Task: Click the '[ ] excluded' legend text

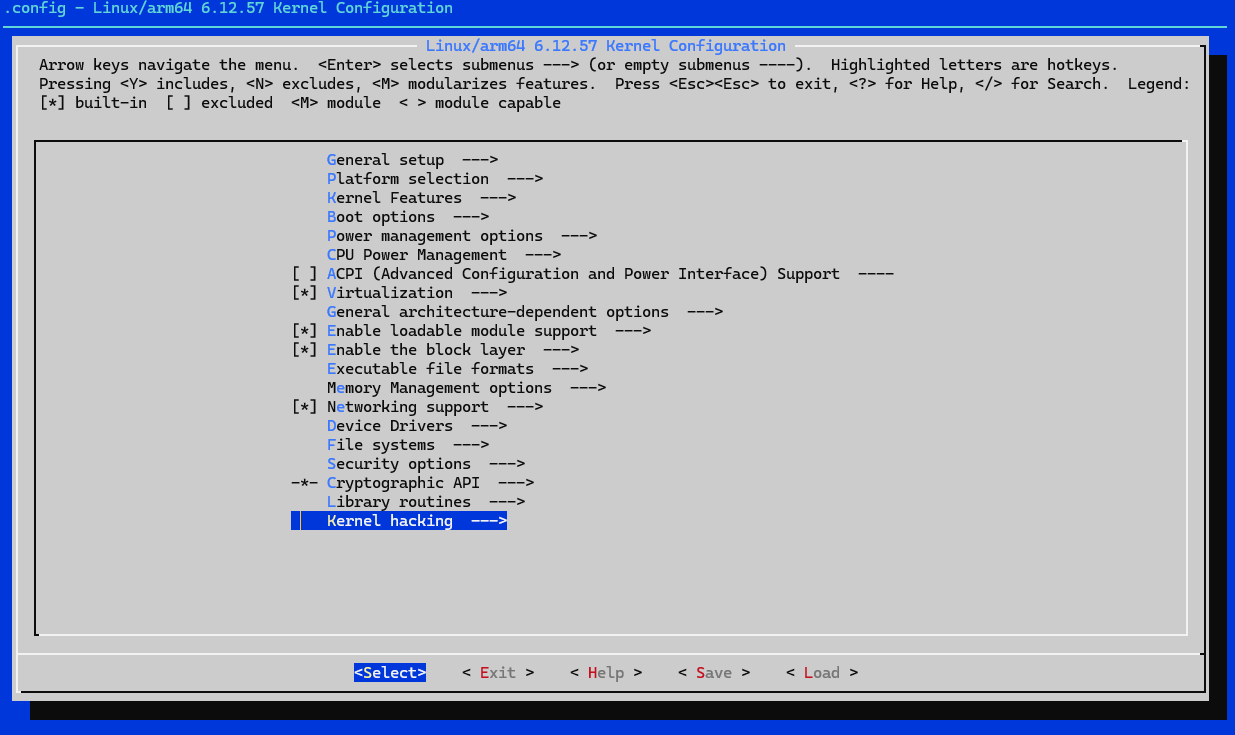Action: click(219, 103)
